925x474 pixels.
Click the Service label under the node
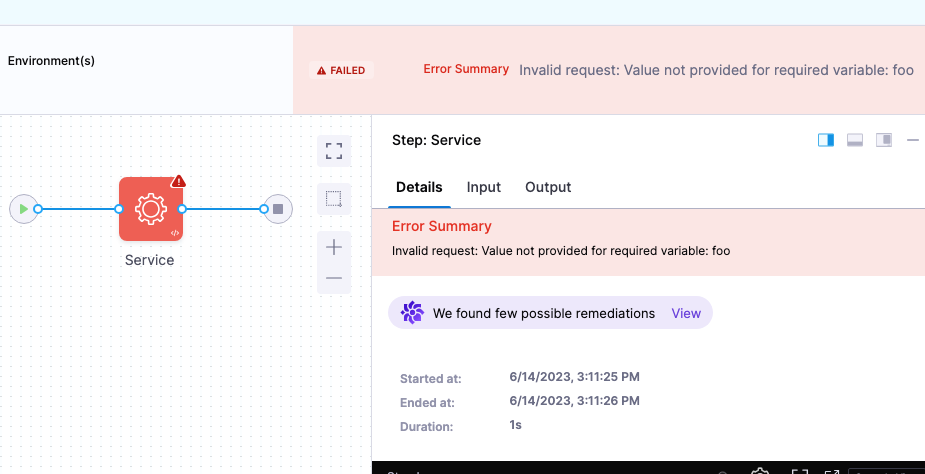click(150, 260)
